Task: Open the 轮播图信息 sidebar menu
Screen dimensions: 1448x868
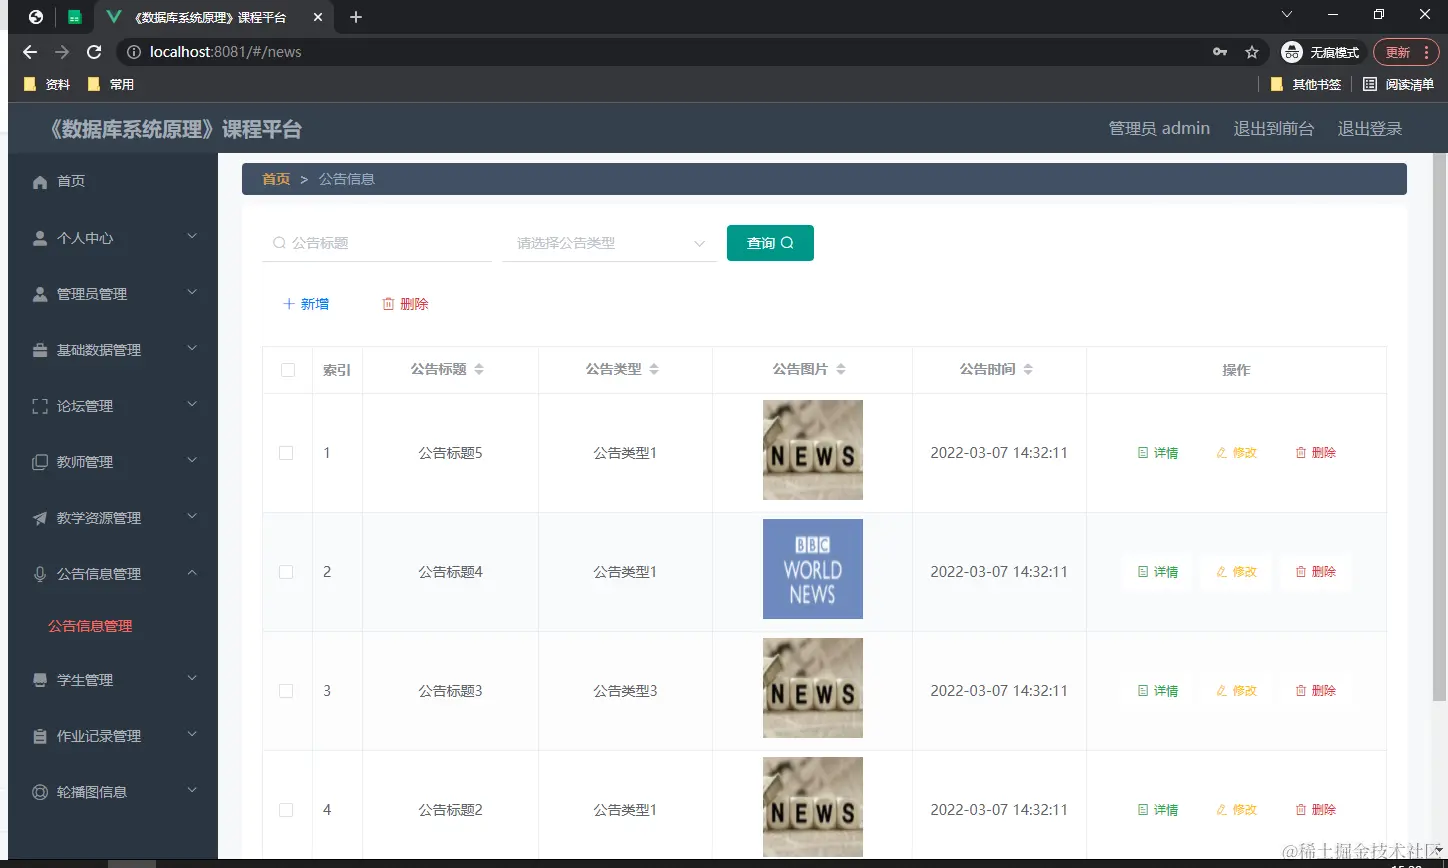Action: coord(113,792)
